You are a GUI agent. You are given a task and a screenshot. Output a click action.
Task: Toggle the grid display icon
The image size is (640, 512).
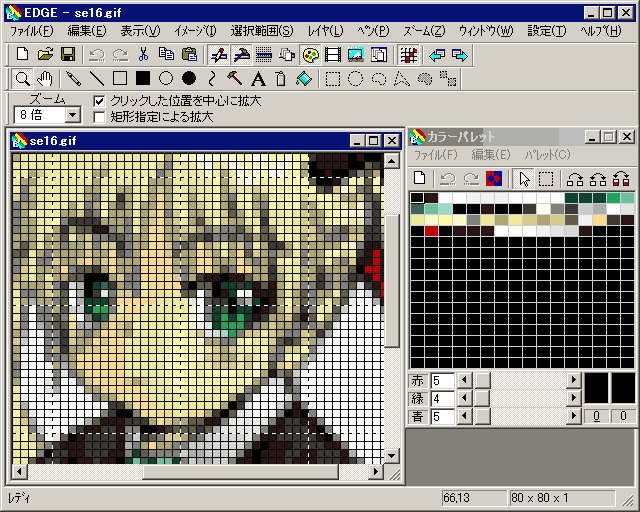pyautogui.click(x=409, y=55)
